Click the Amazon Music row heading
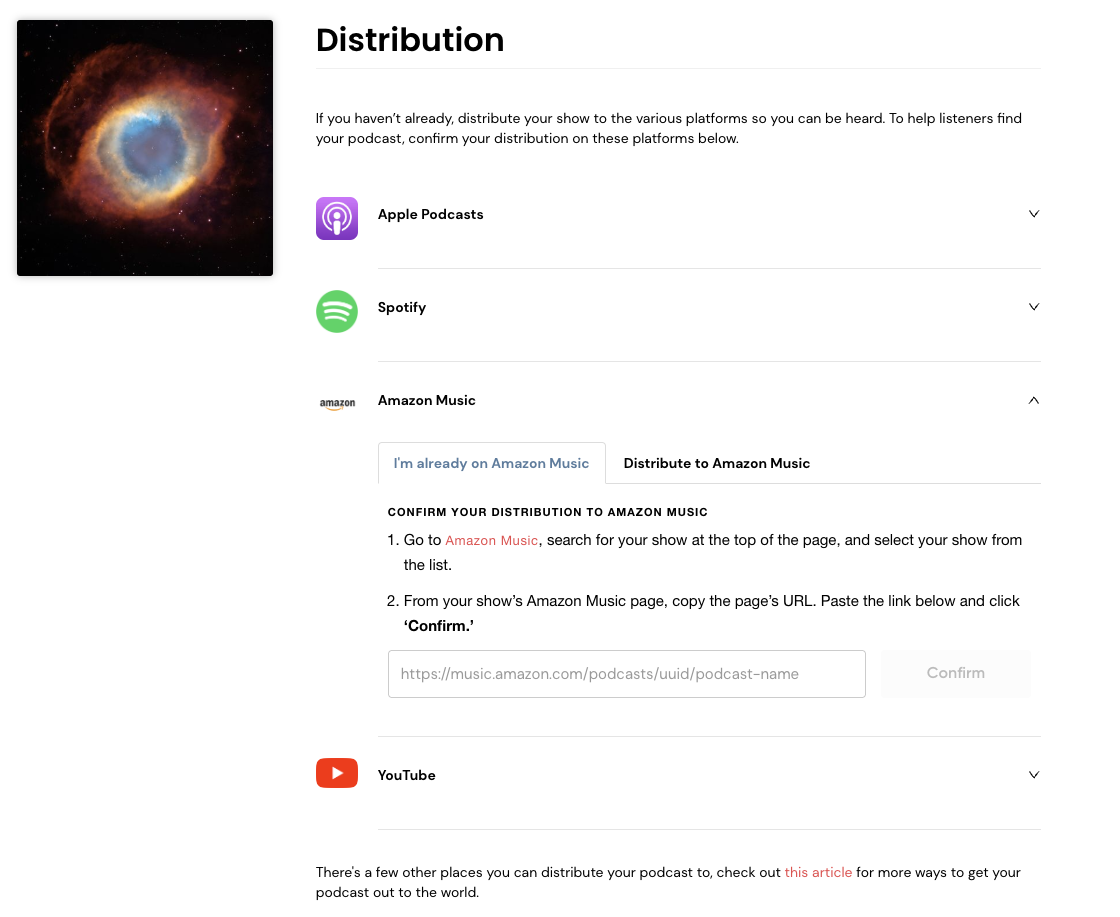The image size is (1120, 917). tap(426, 400)
